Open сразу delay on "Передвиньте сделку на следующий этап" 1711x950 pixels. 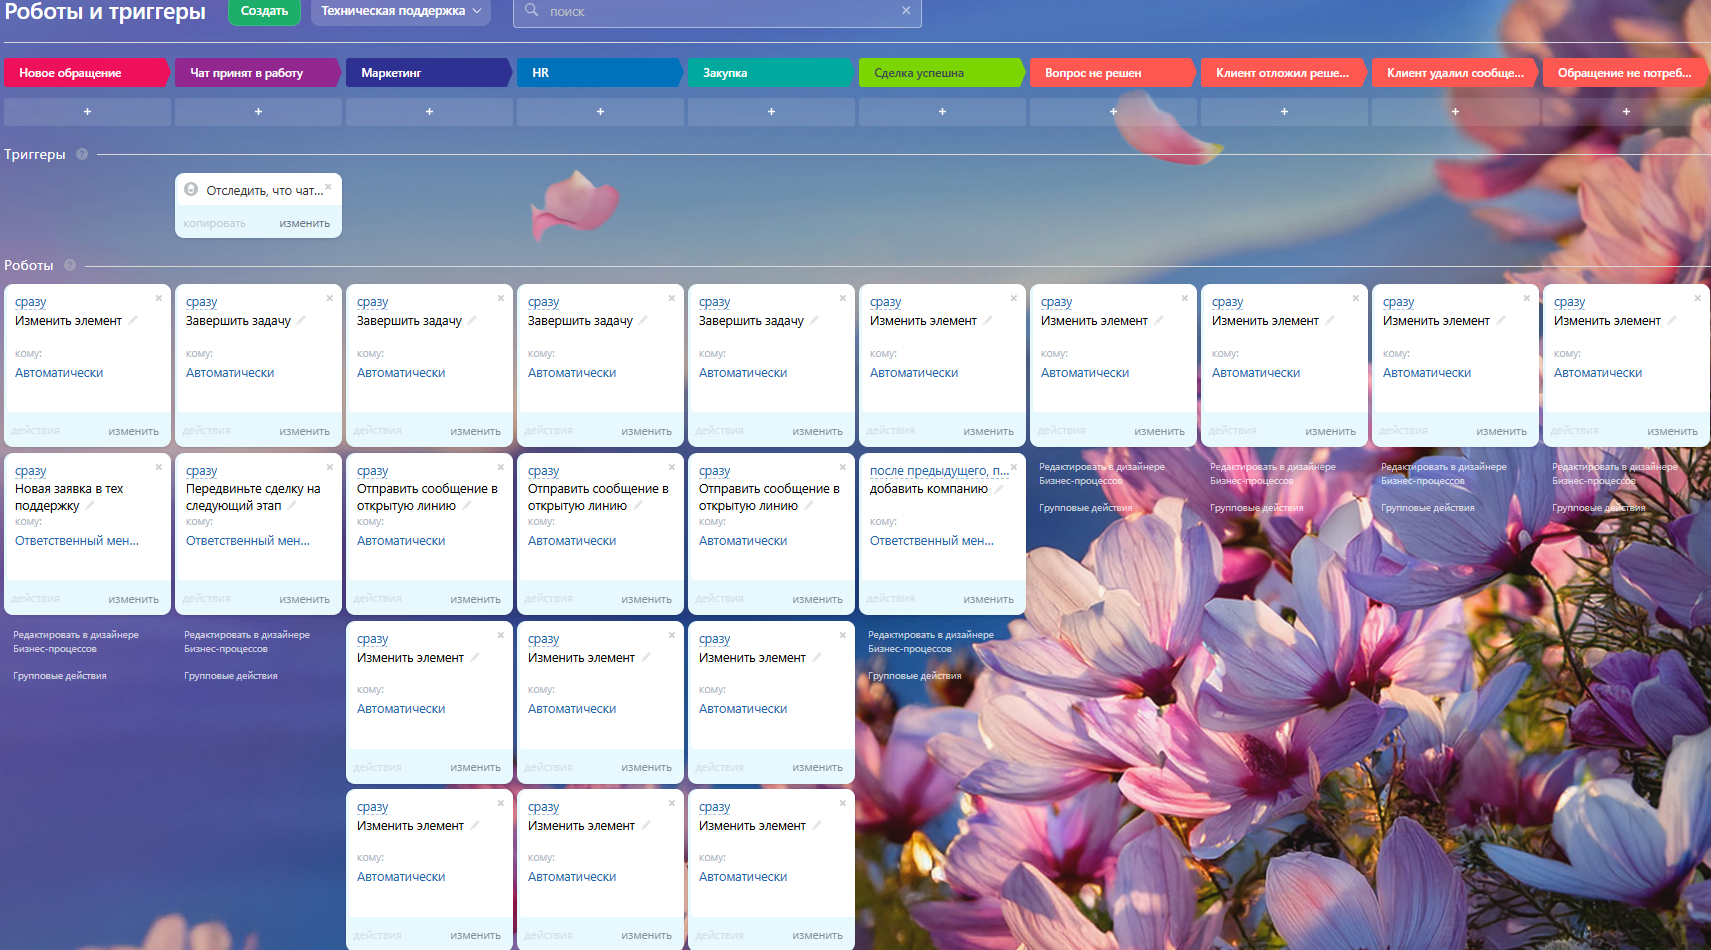(202, 471)
